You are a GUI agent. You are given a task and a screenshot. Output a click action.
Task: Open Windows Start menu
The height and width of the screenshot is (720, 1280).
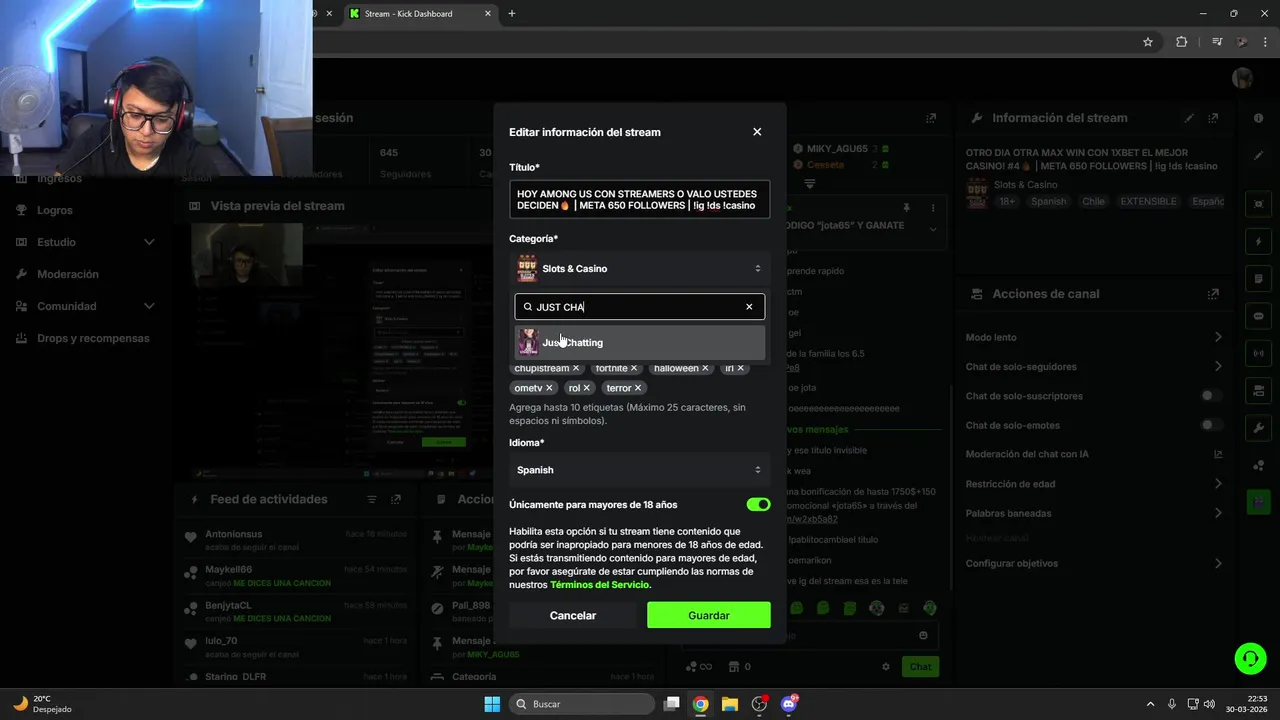pos(492,704)
